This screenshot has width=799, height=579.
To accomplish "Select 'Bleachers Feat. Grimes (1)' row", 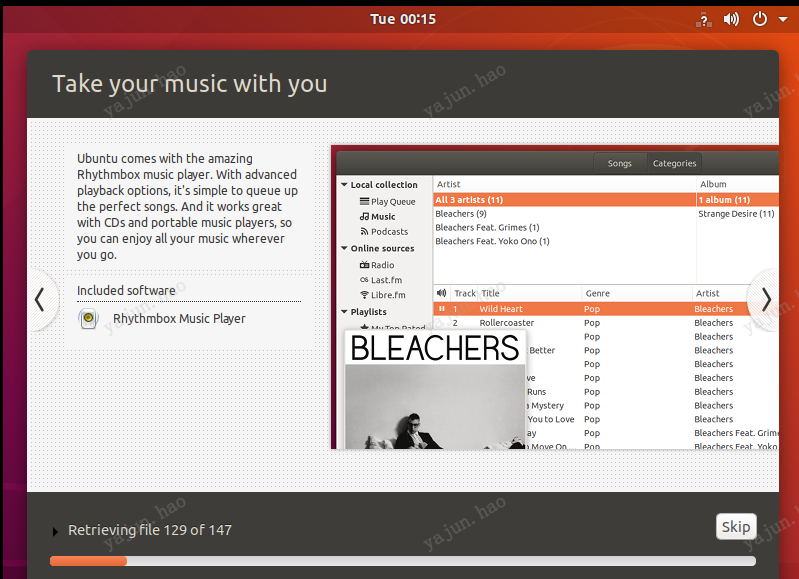I will [564, 227].
